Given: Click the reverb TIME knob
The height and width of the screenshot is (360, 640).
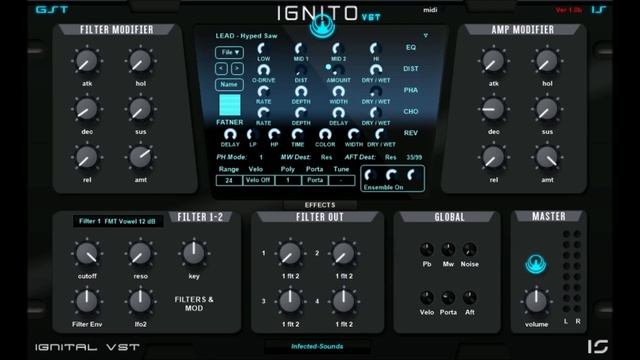Looking at the screenshot, I should point(298,134).
